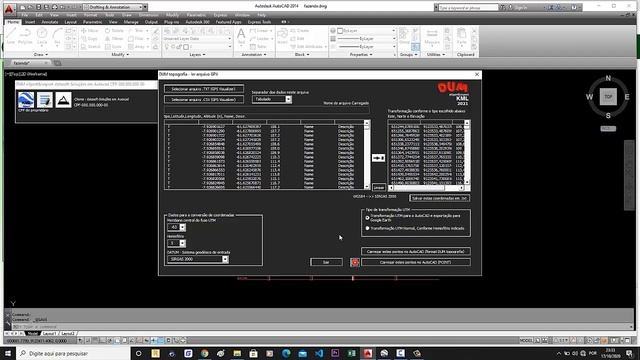Click Carregar pontos (format DUM topografia) button

pyautogui.click(x=416, y=251)
